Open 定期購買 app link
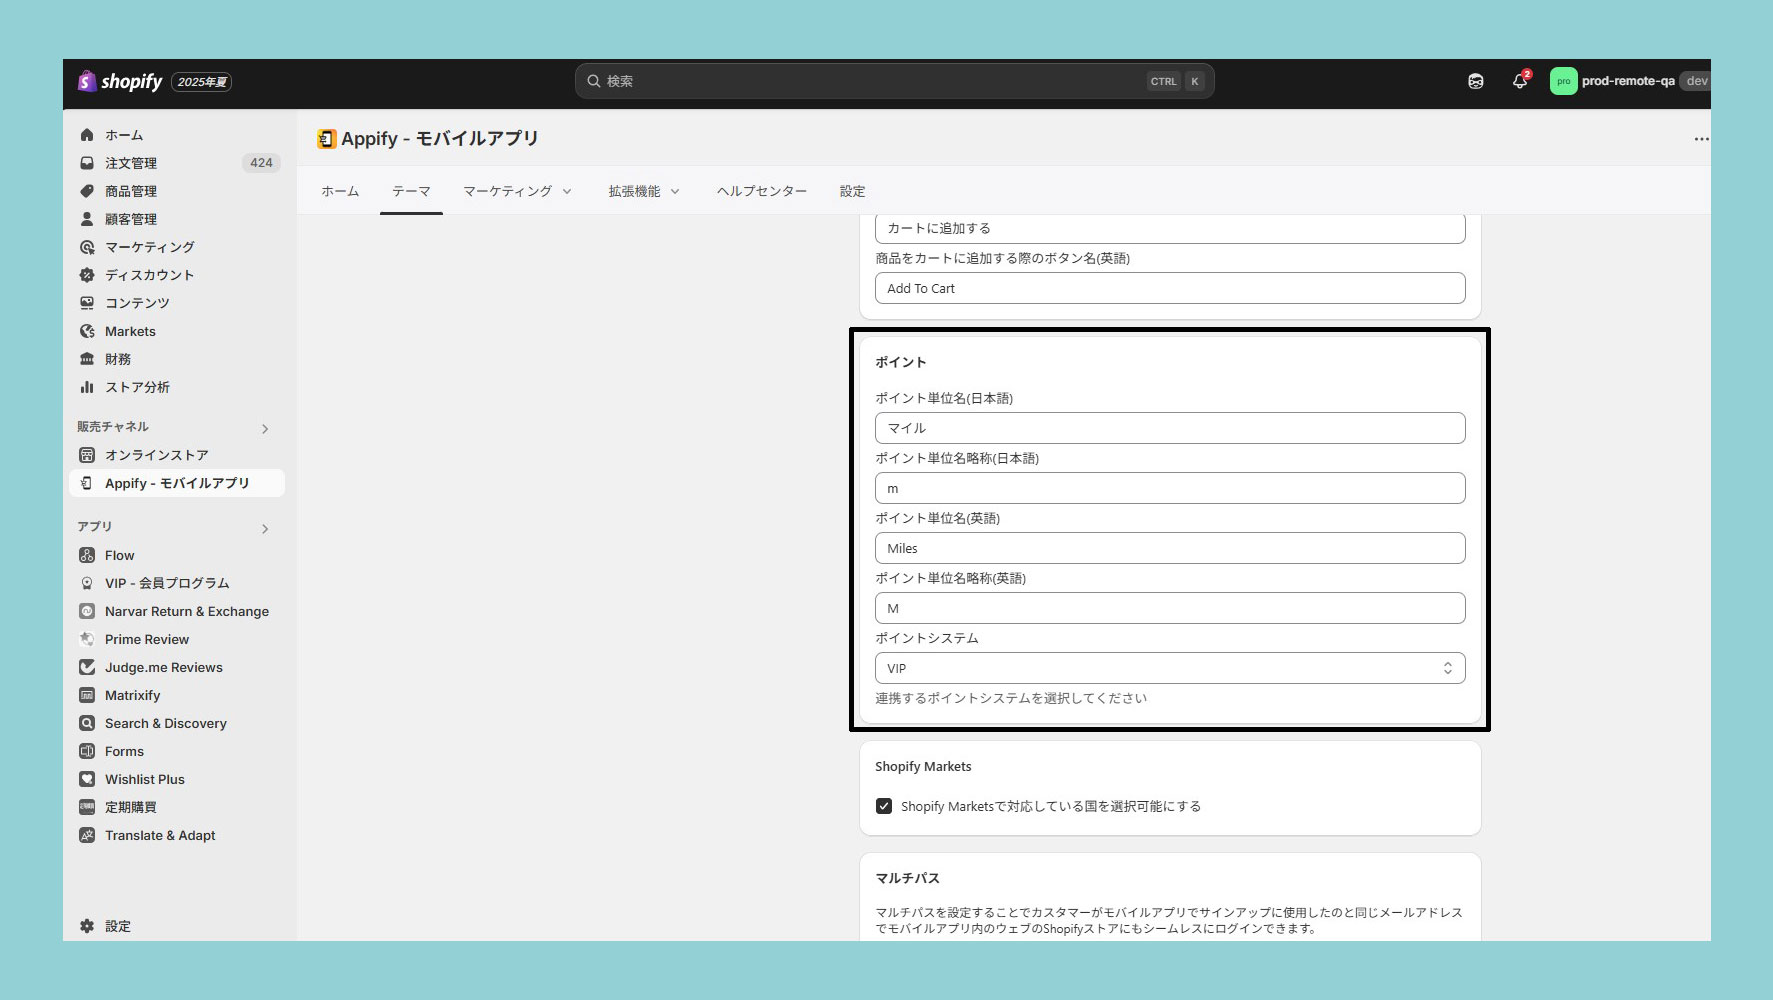 131,807
